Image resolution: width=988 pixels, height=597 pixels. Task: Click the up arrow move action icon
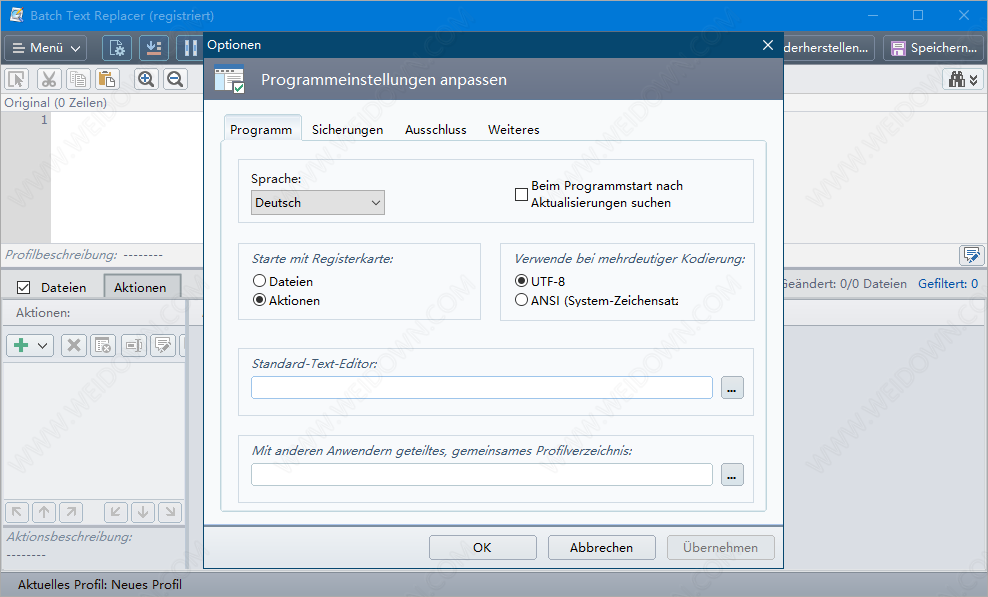(x=44, y=512)
